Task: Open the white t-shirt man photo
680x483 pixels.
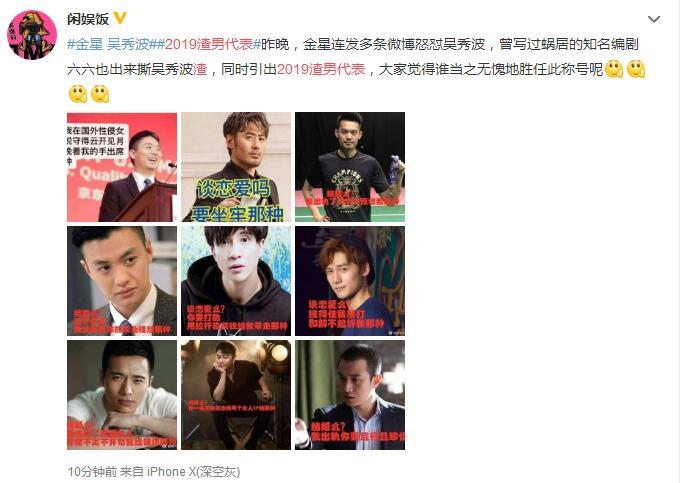Action: click(x=122, y=395)
